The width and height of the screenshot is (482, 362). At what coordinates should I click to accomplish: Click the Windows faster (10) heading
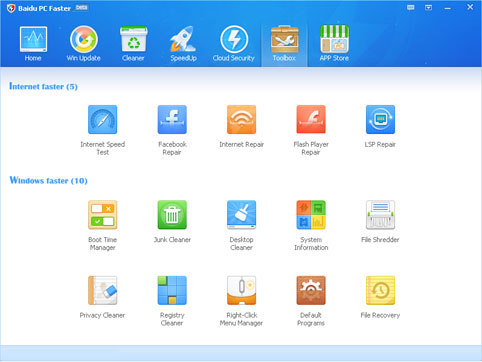[x=49, y=181]
